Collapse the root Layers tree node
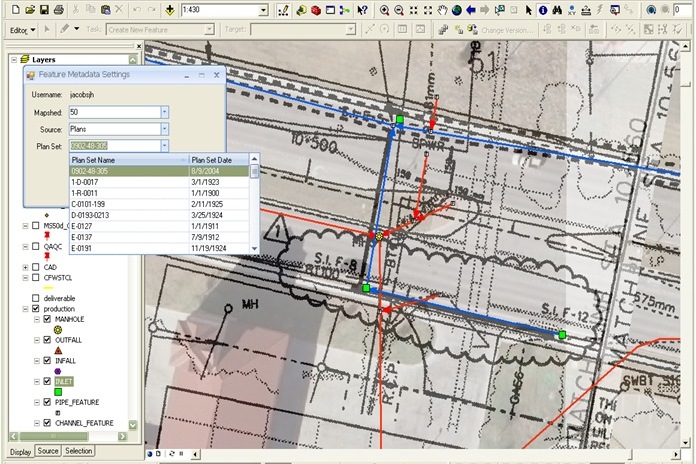This screenshot has height=464, width=696. pos(14,59)
